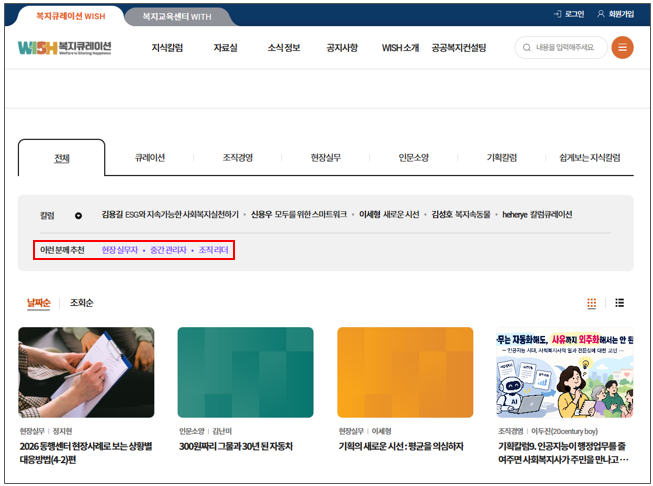Open the clipboard writing photo thumbnail

click(86, 372)
